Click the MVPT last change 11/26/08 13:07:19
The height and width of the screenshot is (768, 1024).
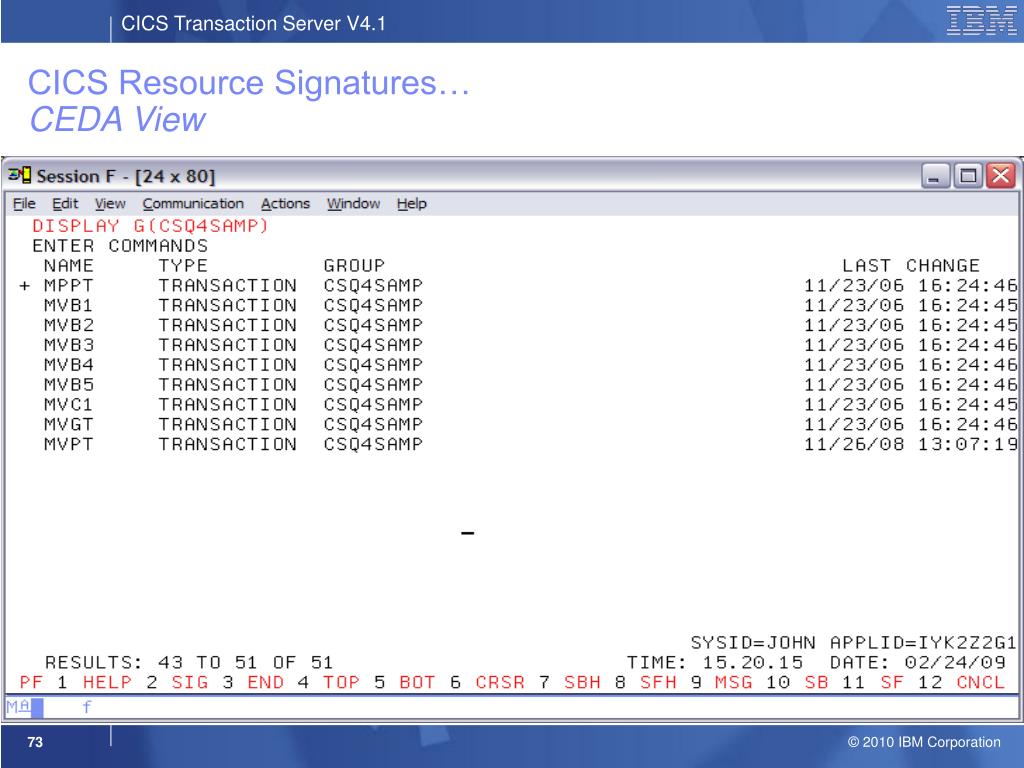(x=910, y=444)
